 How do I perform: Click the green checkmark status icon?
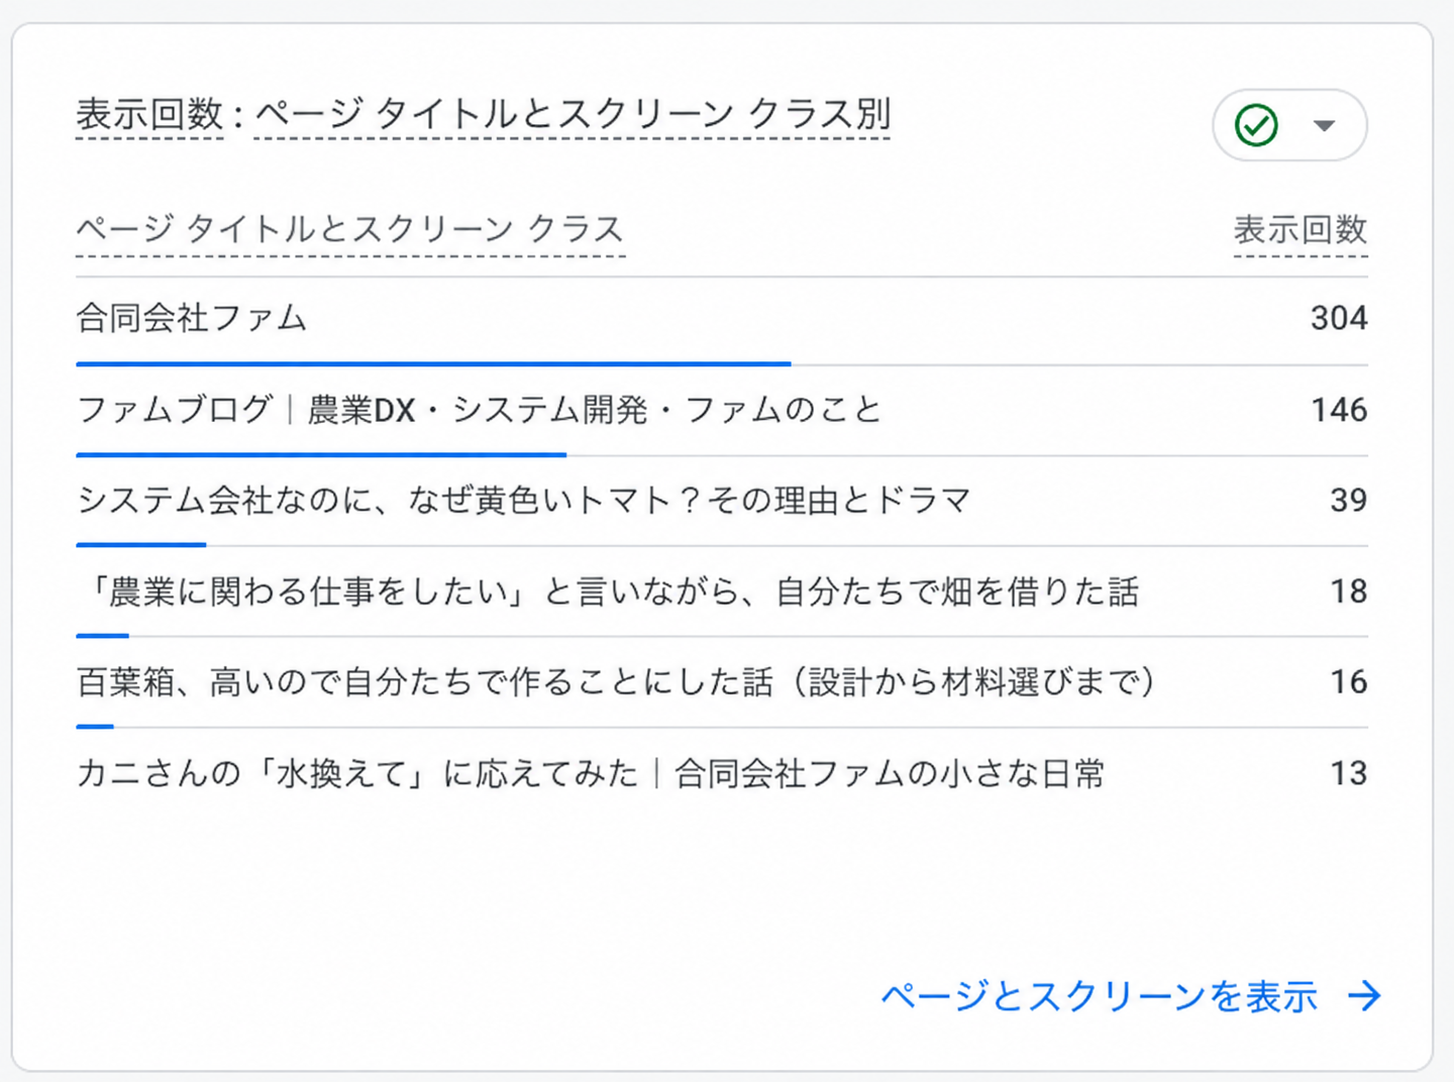pyautogui.click(x=1256, y=125)
